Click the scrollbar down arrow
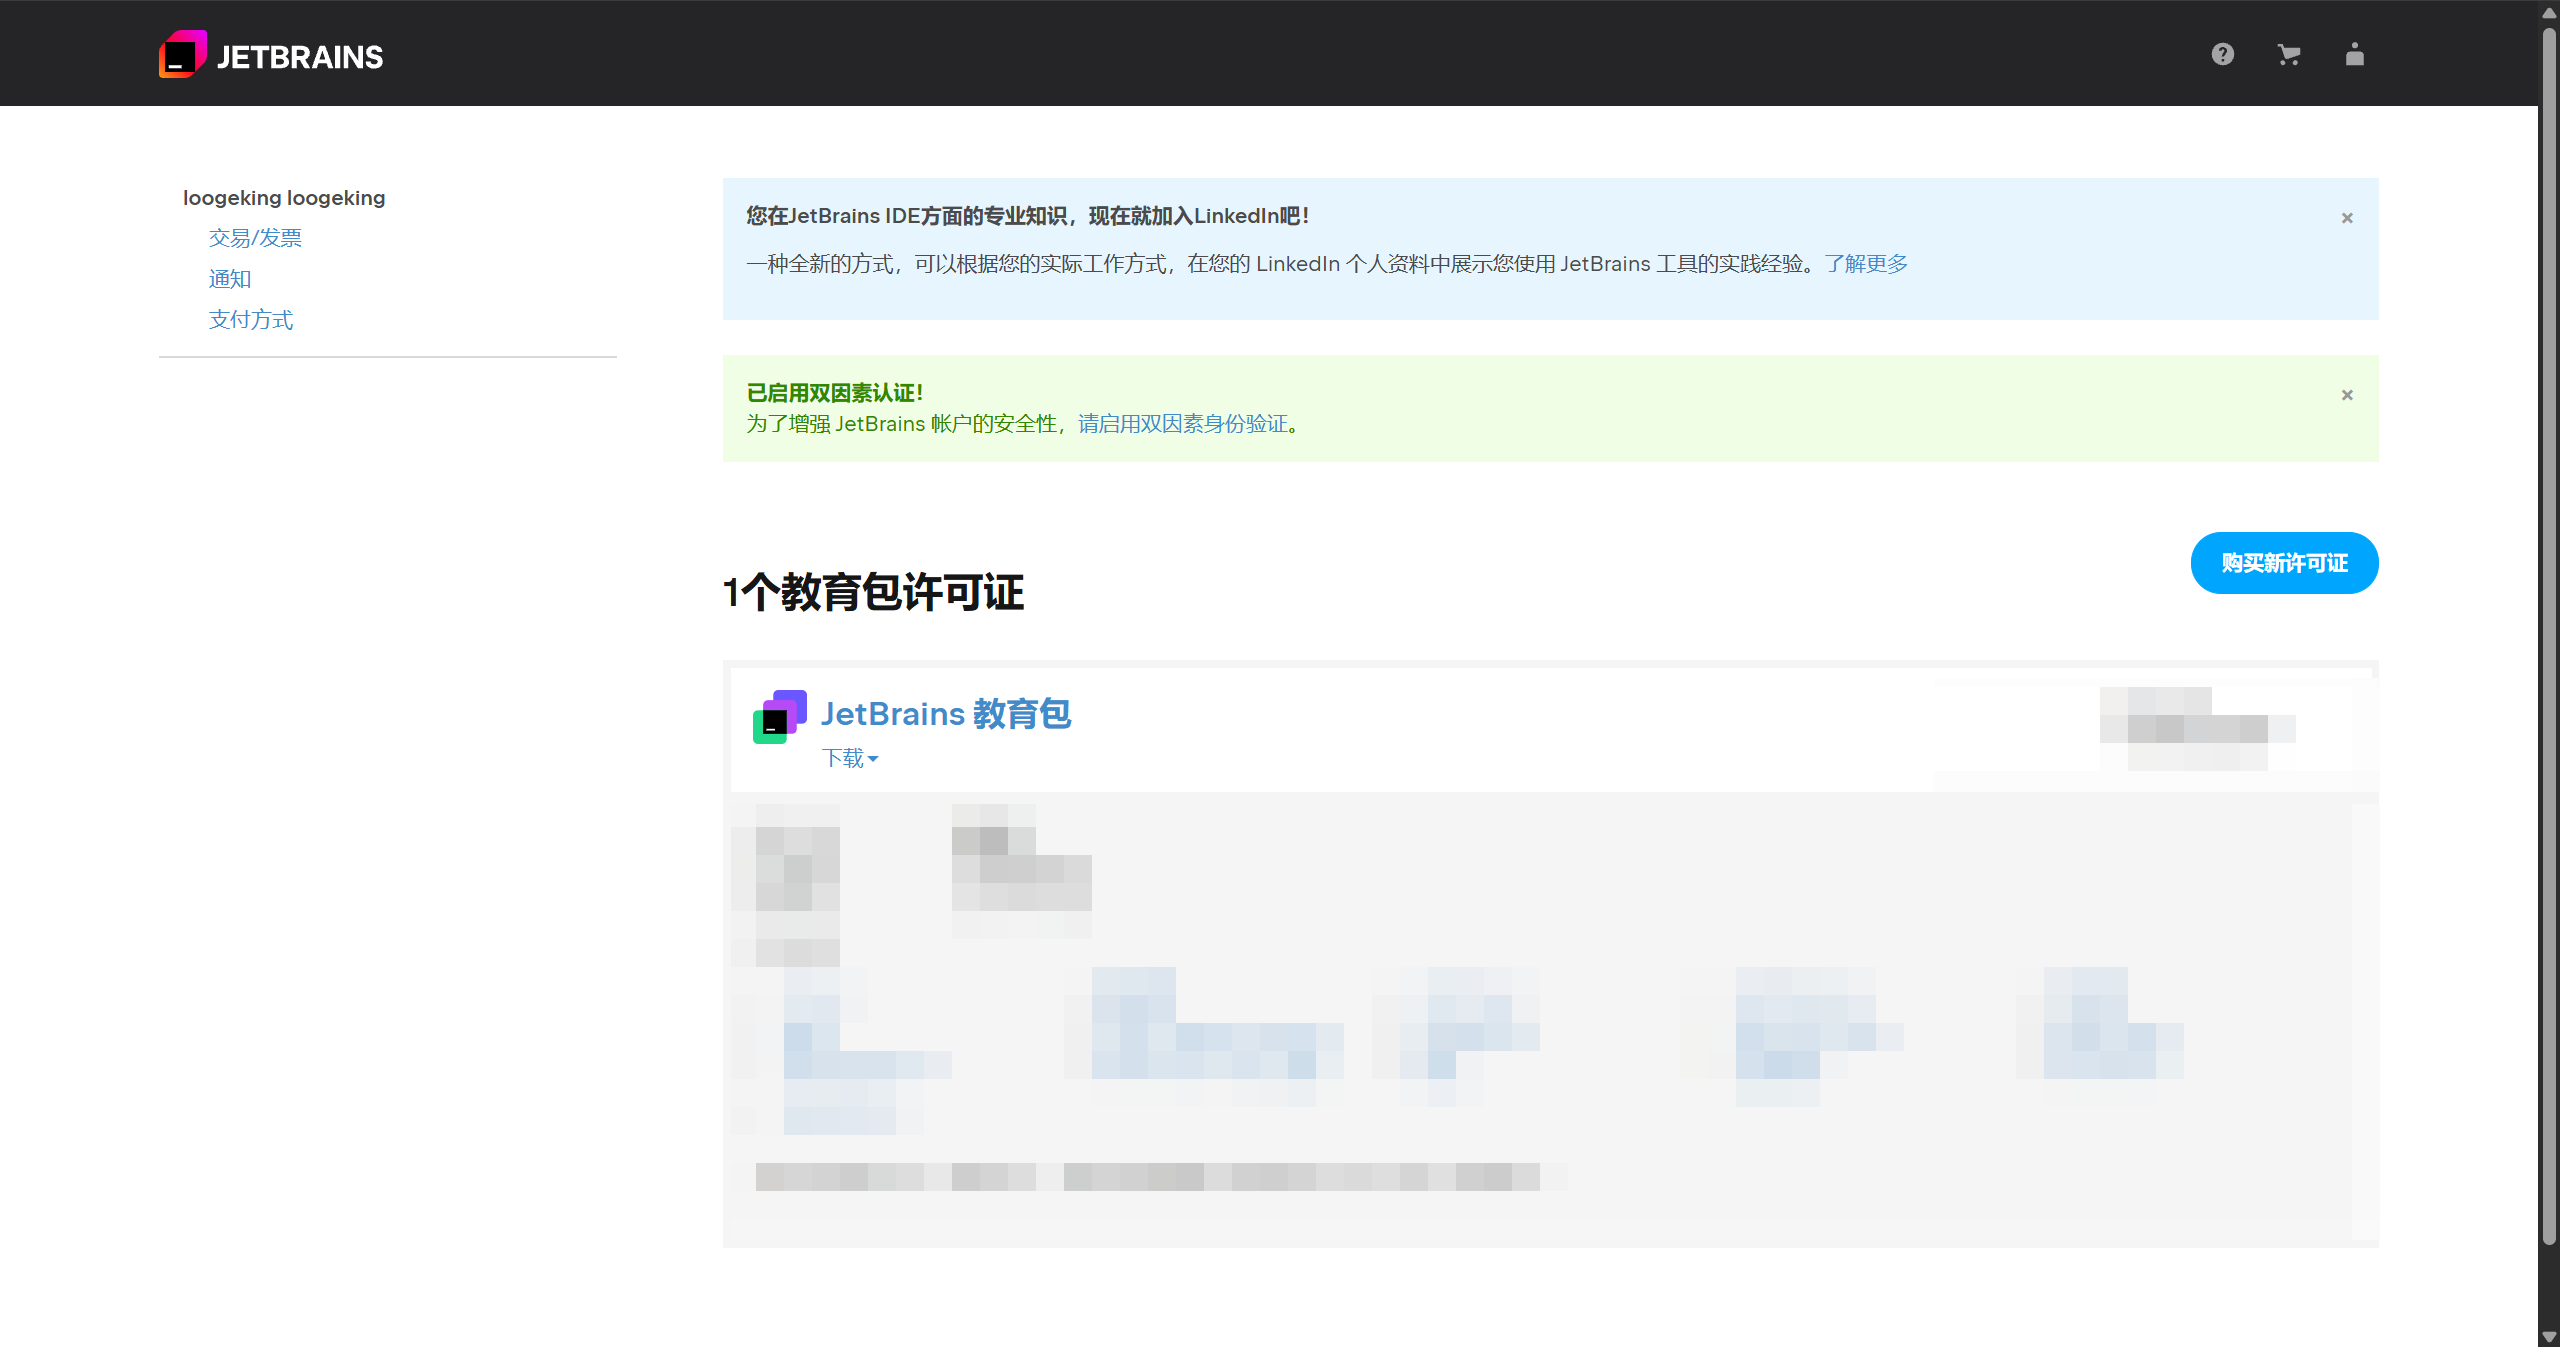The image size is (2560, 1347). pos(2549,1336)
